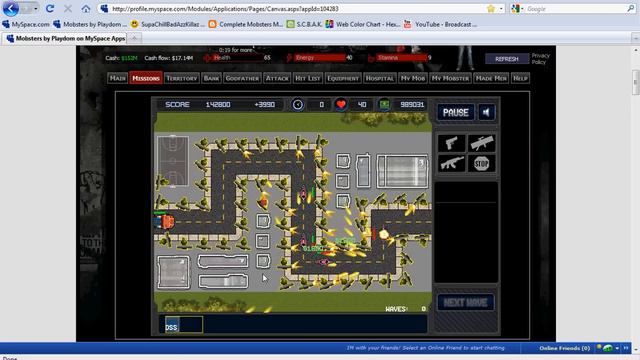This screenshot has height=360, width=640.
Task: Click the wave timer clock icon
Action: point(298,104)
